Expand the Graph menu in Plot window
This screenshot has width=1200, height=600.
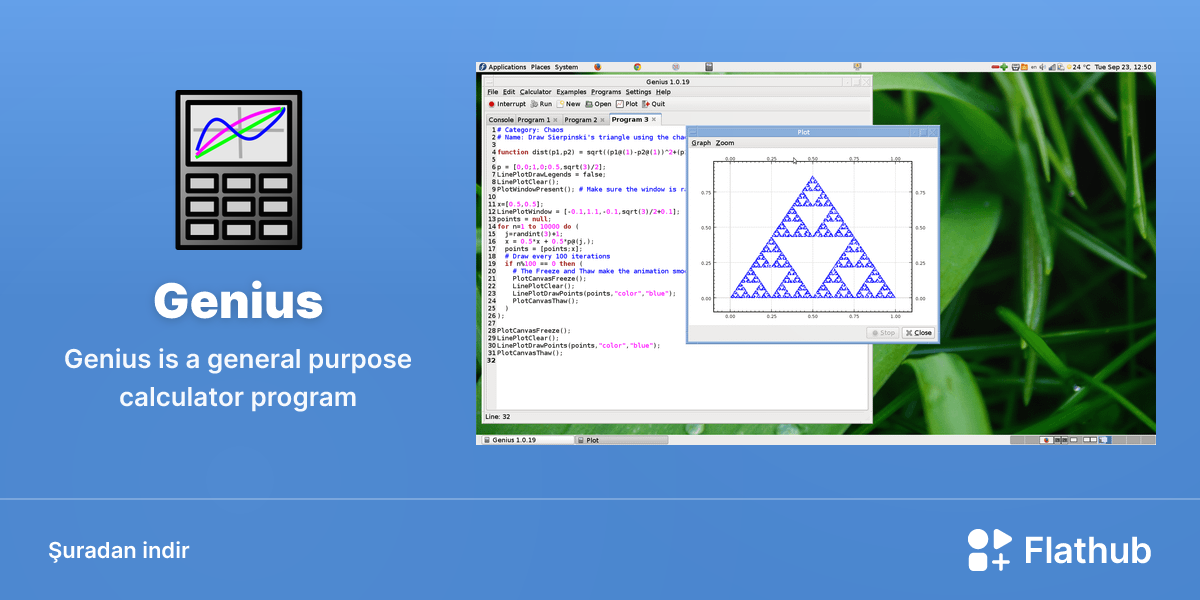click(701, 143)
